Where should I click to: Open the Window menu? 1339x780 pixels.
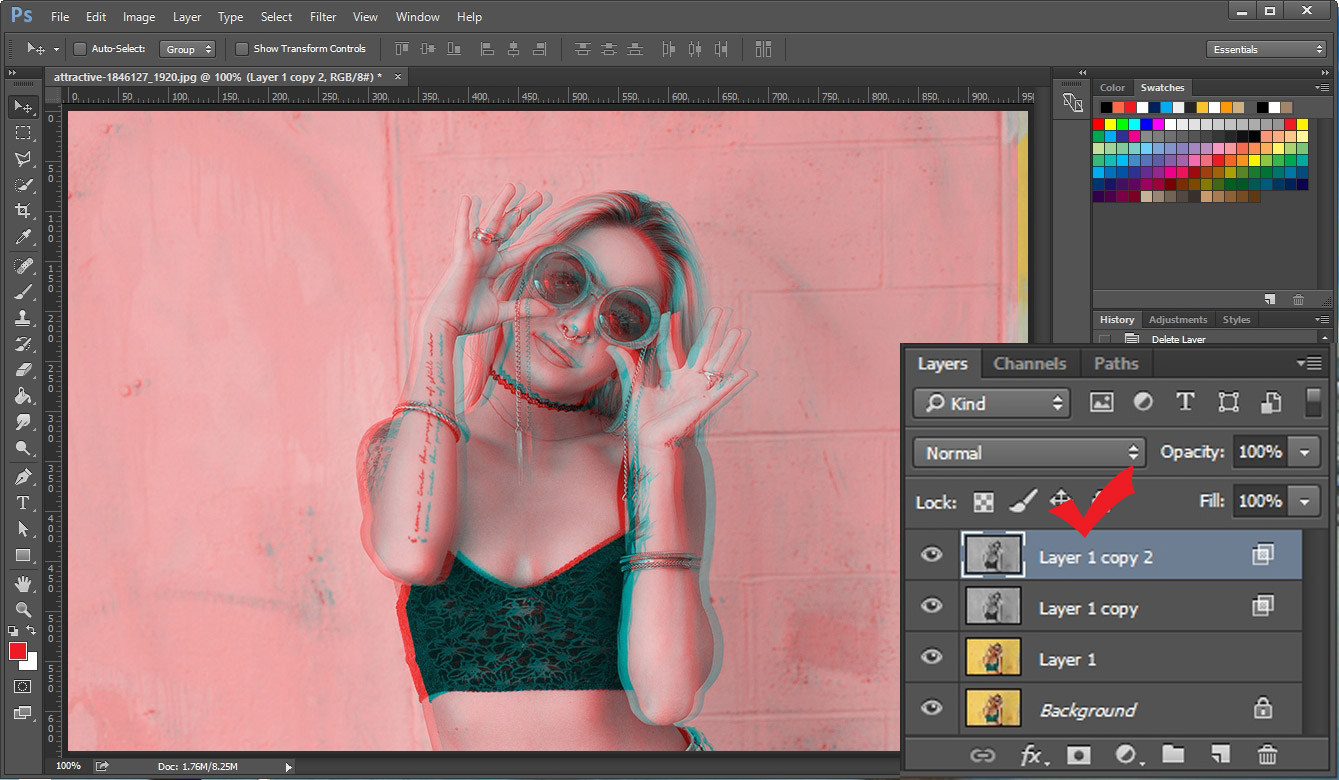(417, 17)
